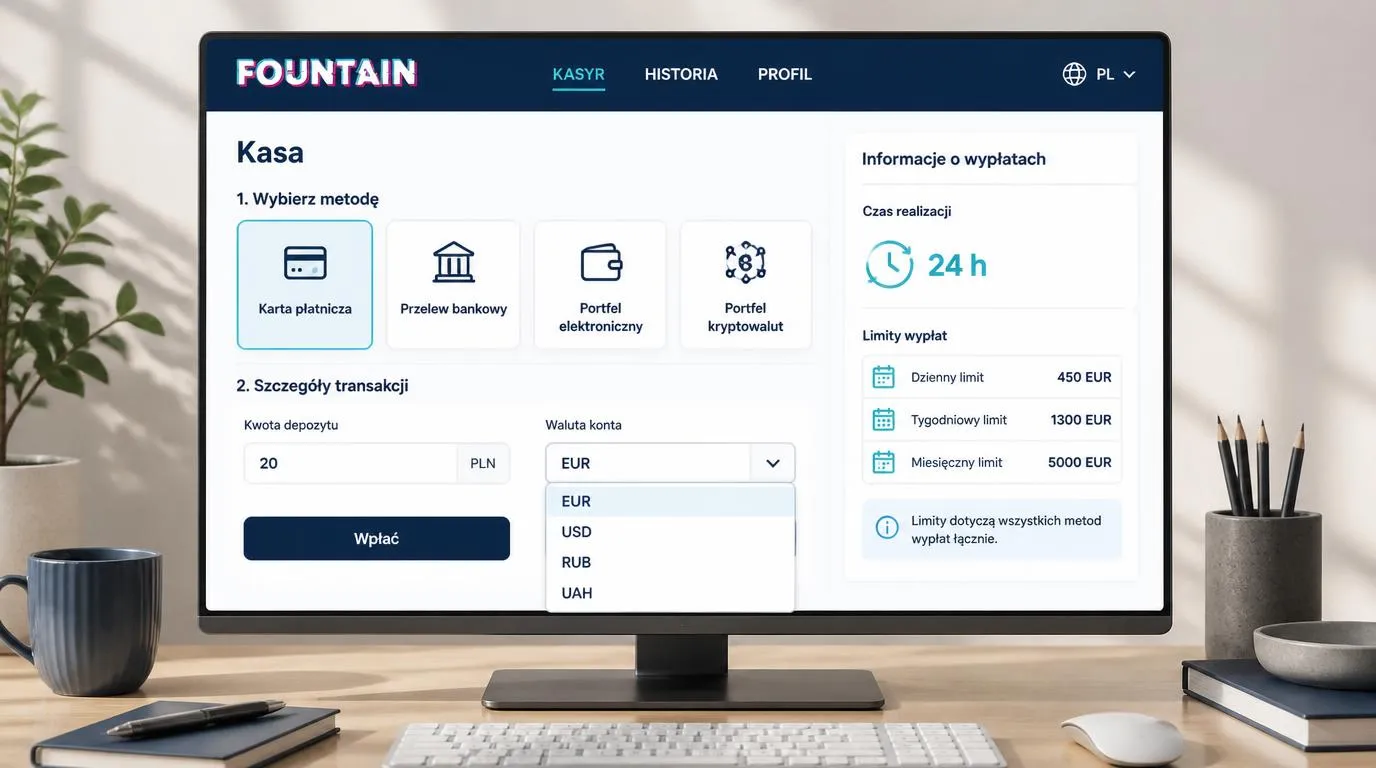1376x768 pixels.
Task: Click the Kasa page heading
Action: click(x=270, y=152)
